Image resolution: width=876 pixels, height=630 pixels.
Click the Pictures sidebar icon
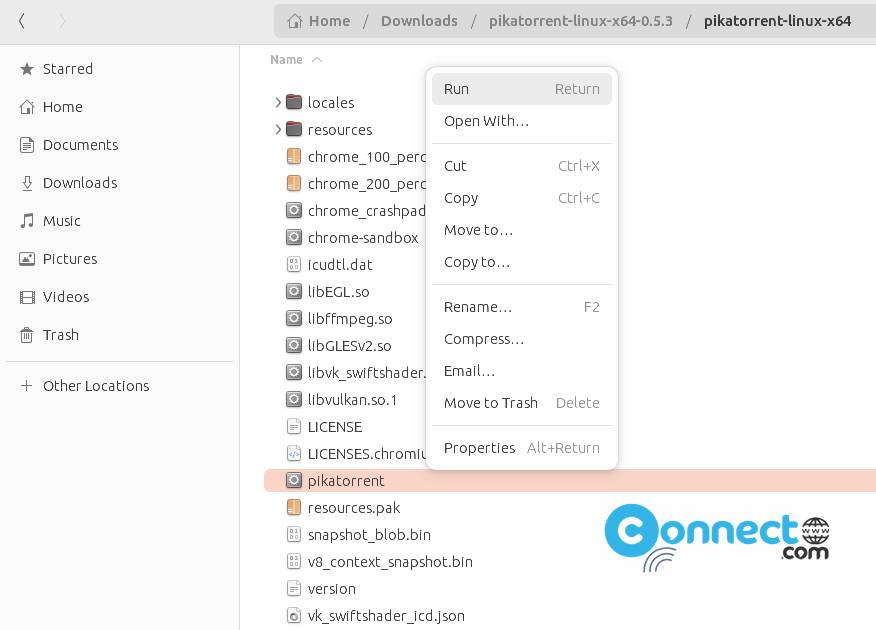point(26,259)
